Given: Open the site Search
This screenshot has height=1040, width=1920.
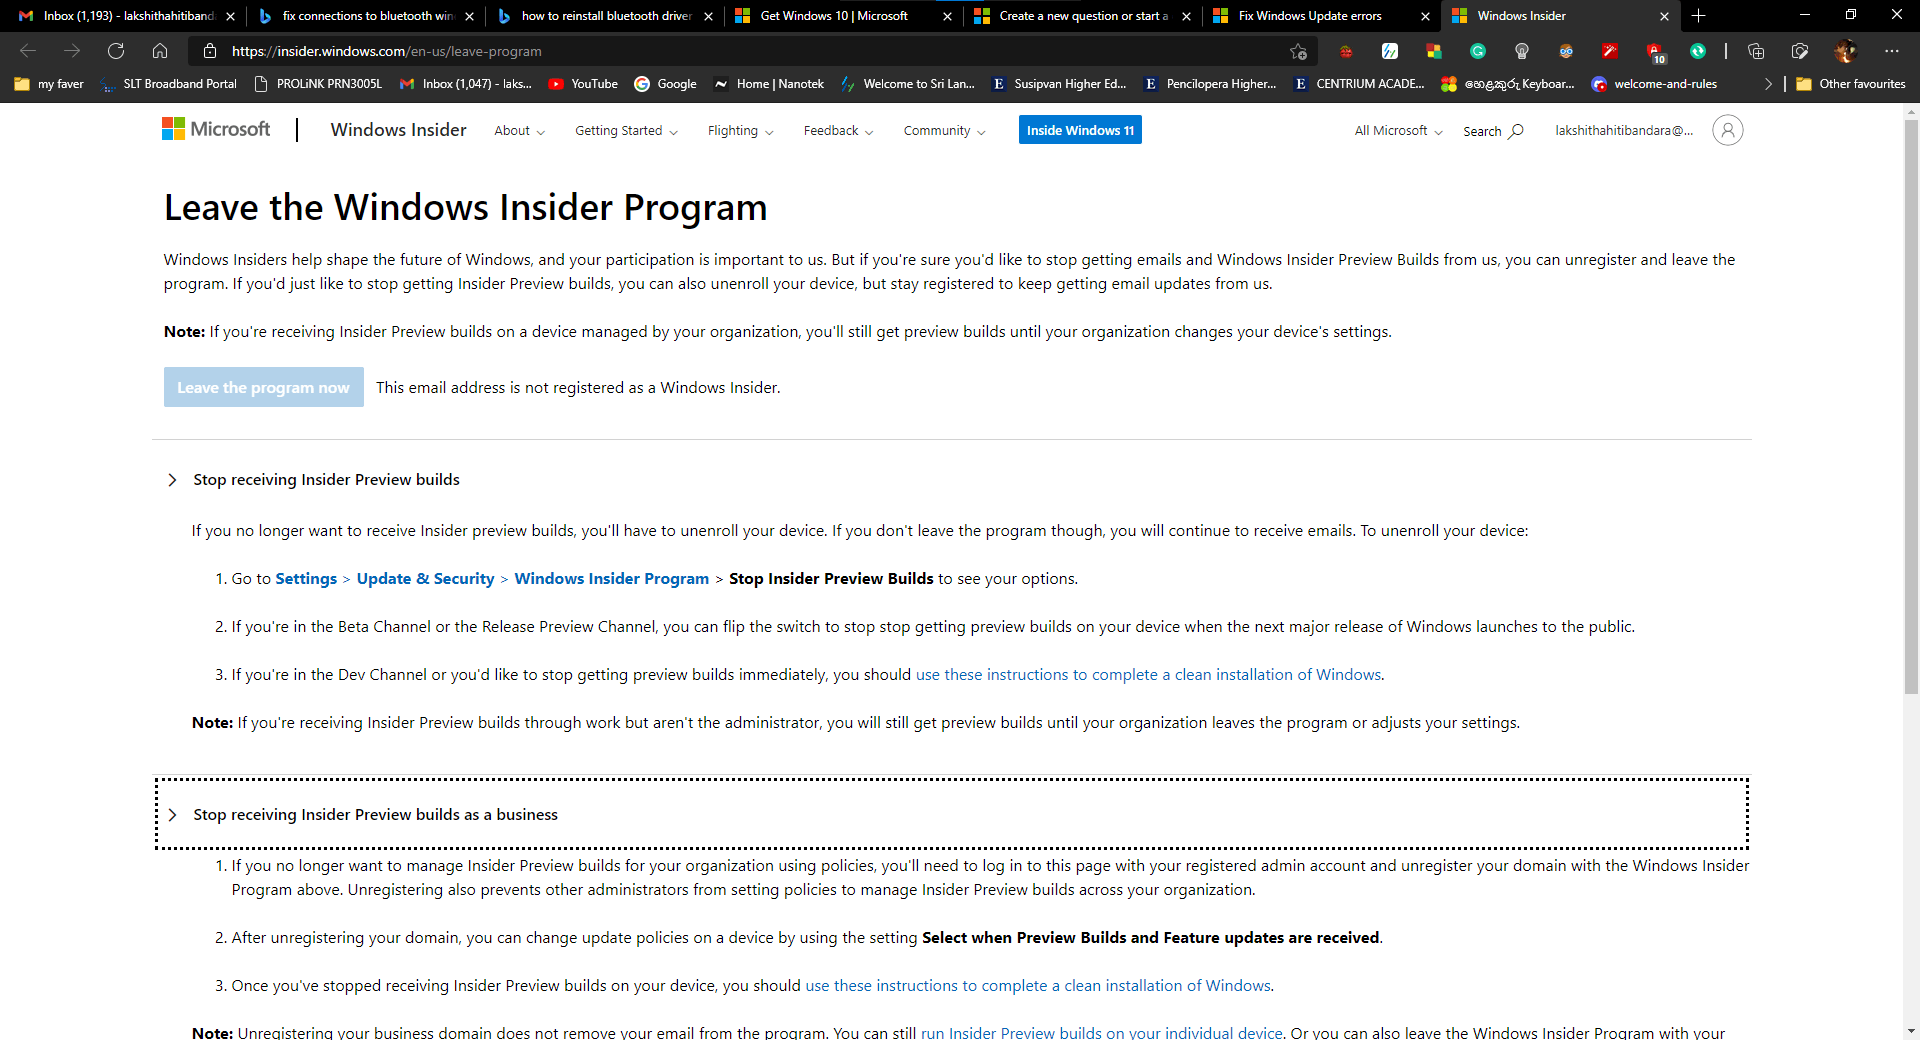Looking at the screenshot, I should coord(1493,131).
